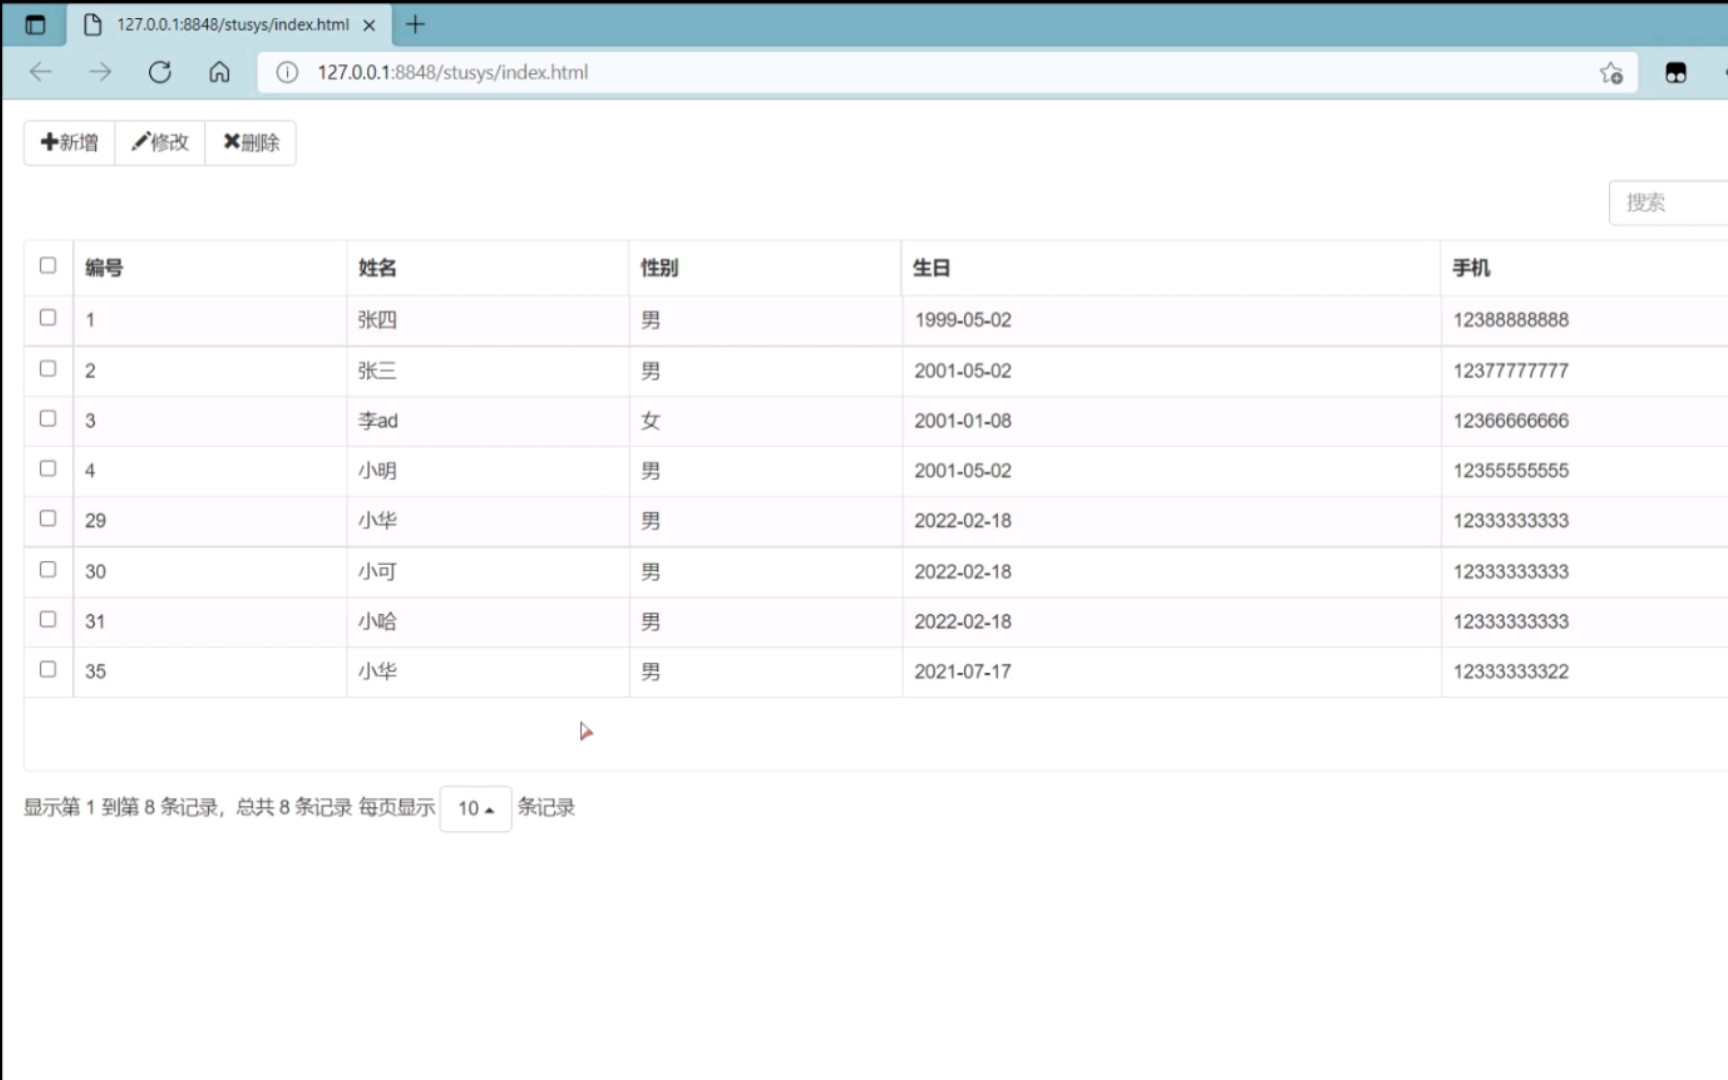The height and width of the screenshot is (1080, 1728).
Task: Click the pencil icon on the 修改 button
Action: coord(141,142)
